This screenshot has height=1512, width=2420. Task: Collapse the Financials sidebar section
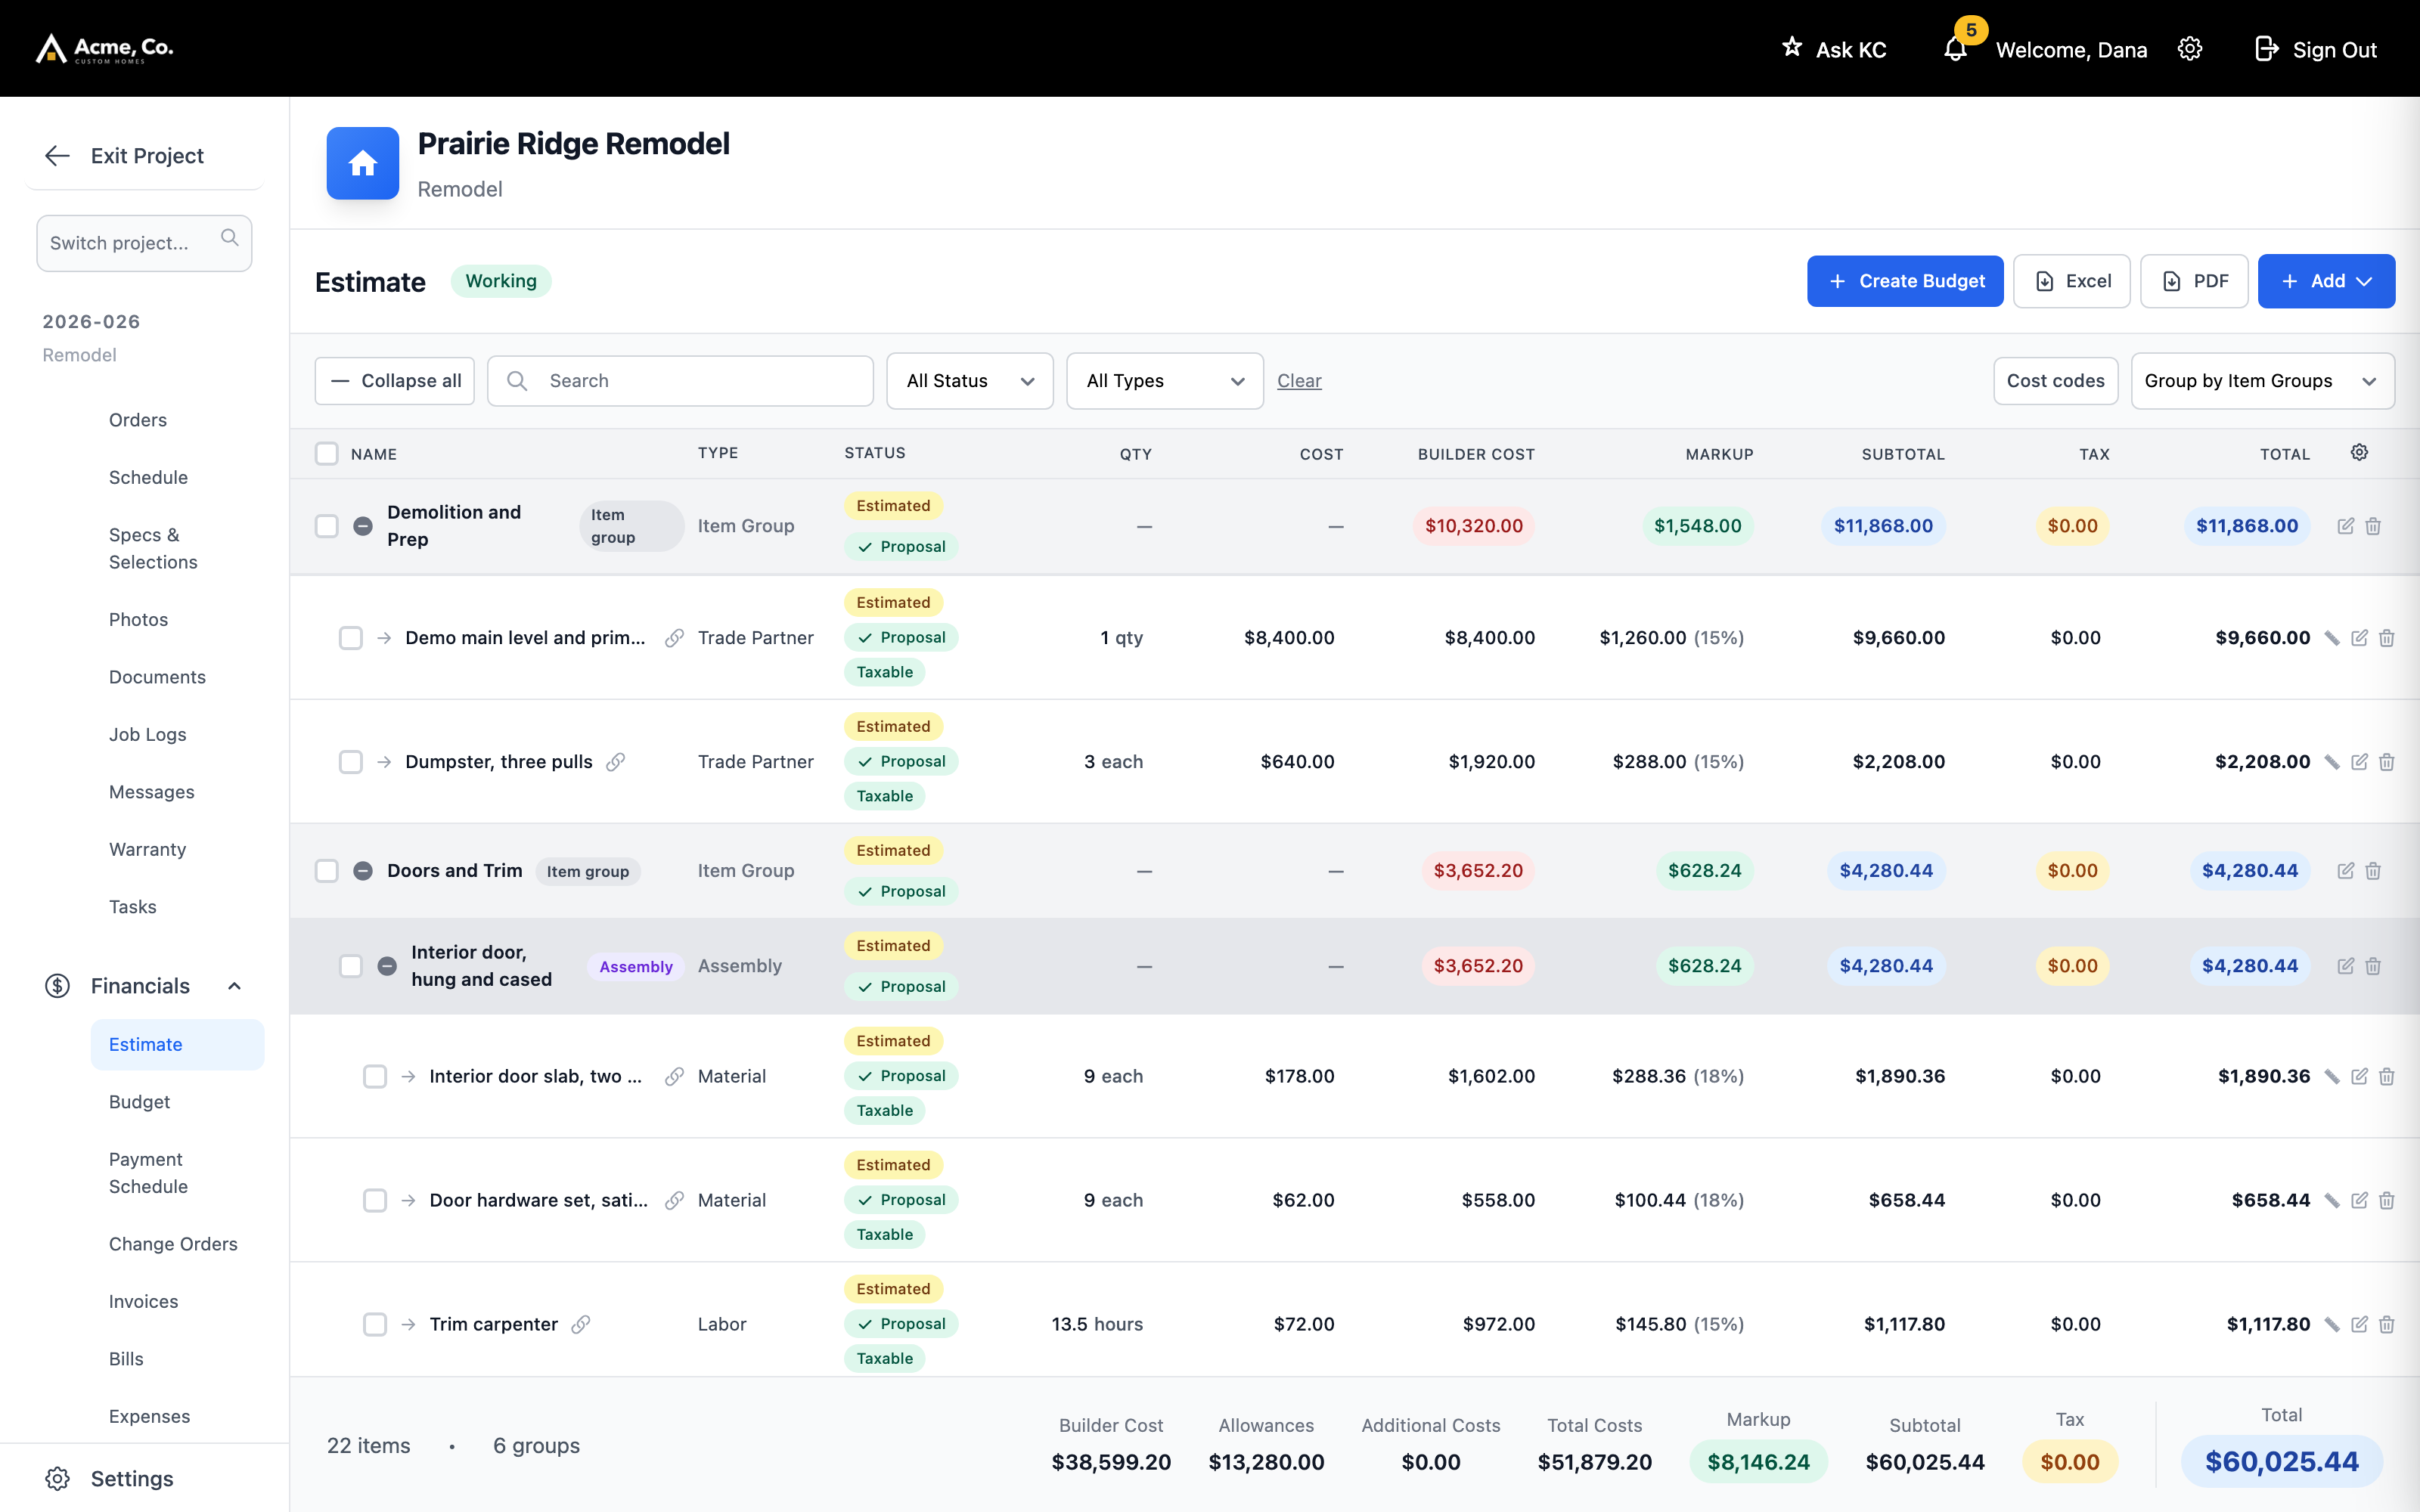coord(235,986)
